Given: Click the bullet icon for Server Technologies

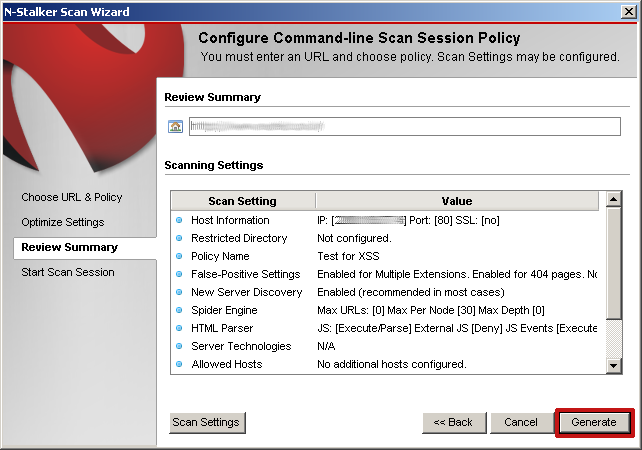Looking at the screenshot, I should tap(179, 346).
